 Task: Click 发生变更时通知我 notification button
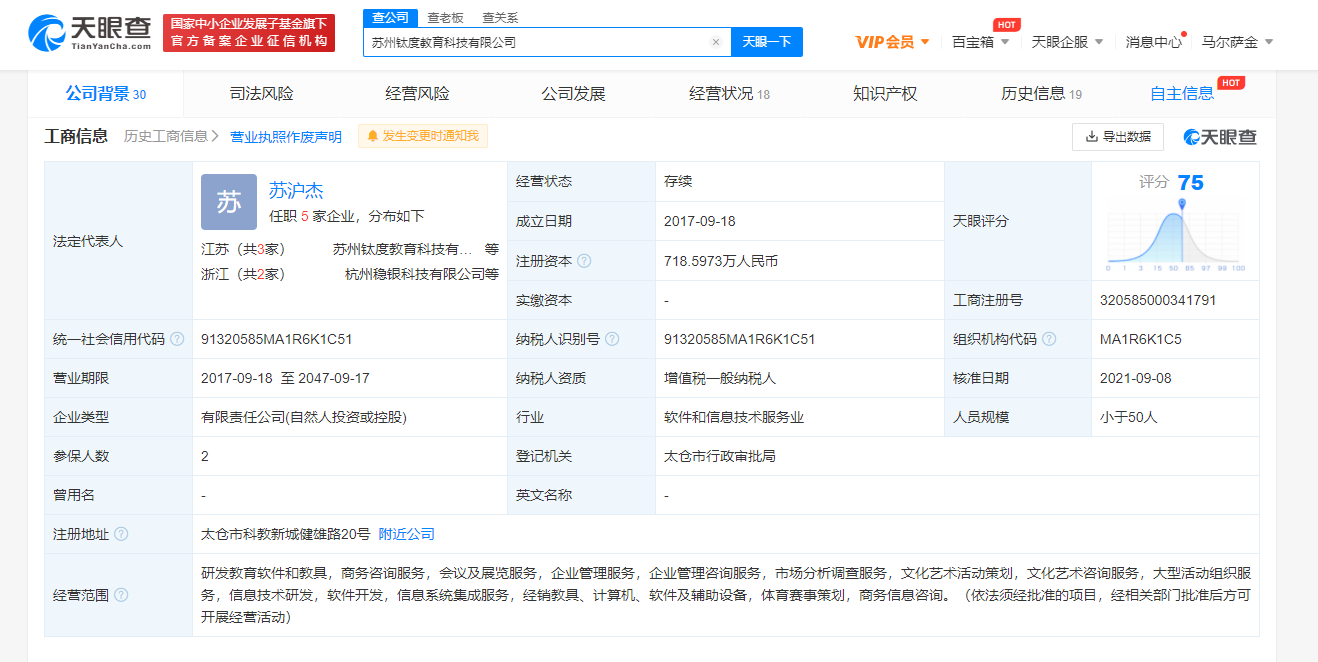point(423,136)
